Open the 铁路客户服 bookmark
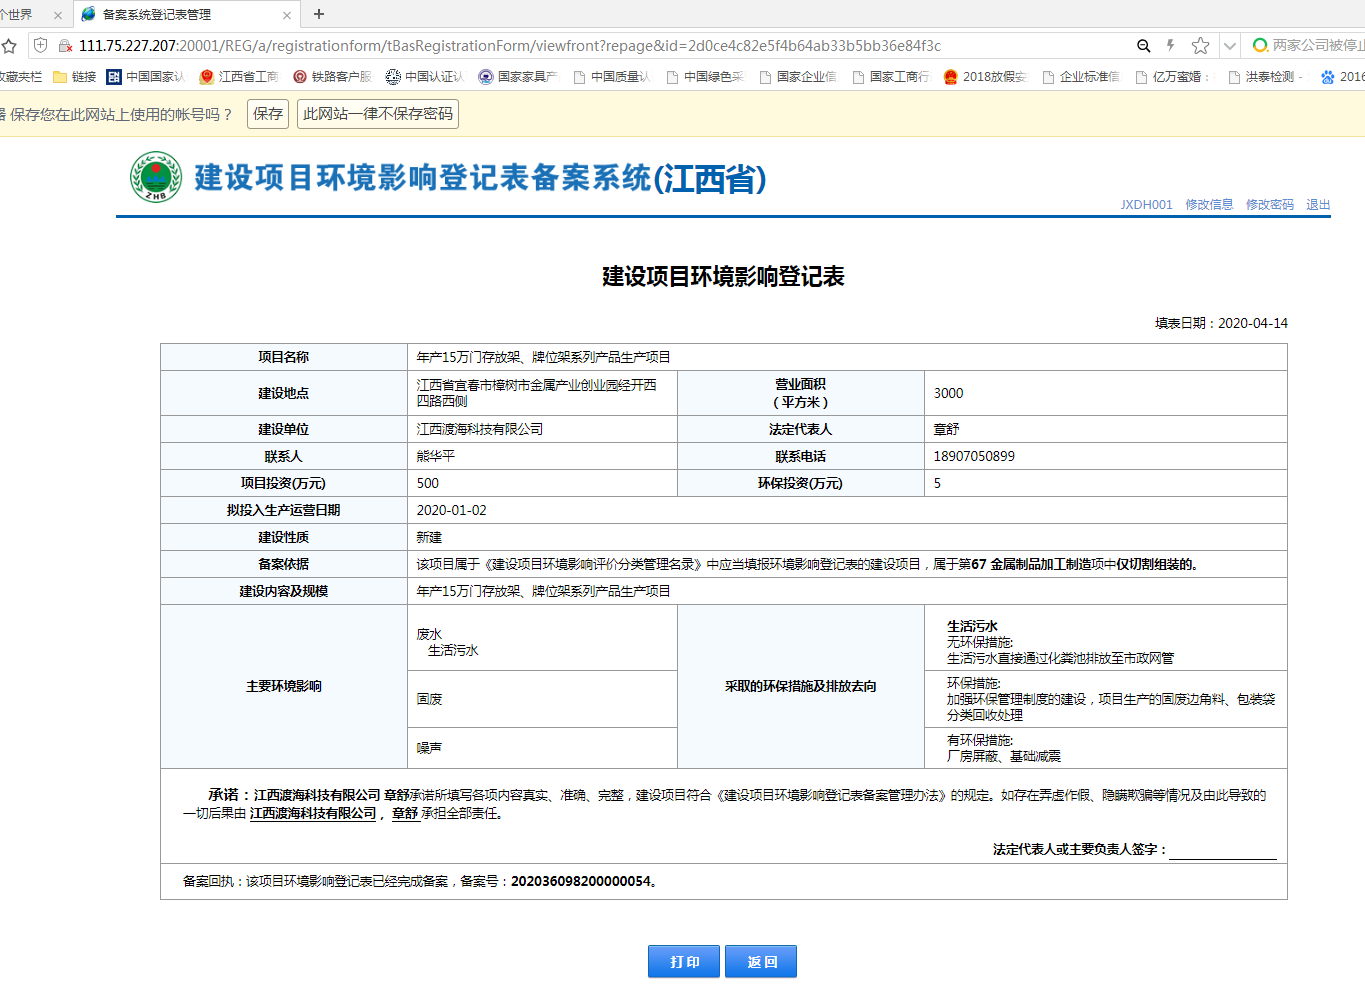Viewport: 1365px width, 985px height. point(332,76)
